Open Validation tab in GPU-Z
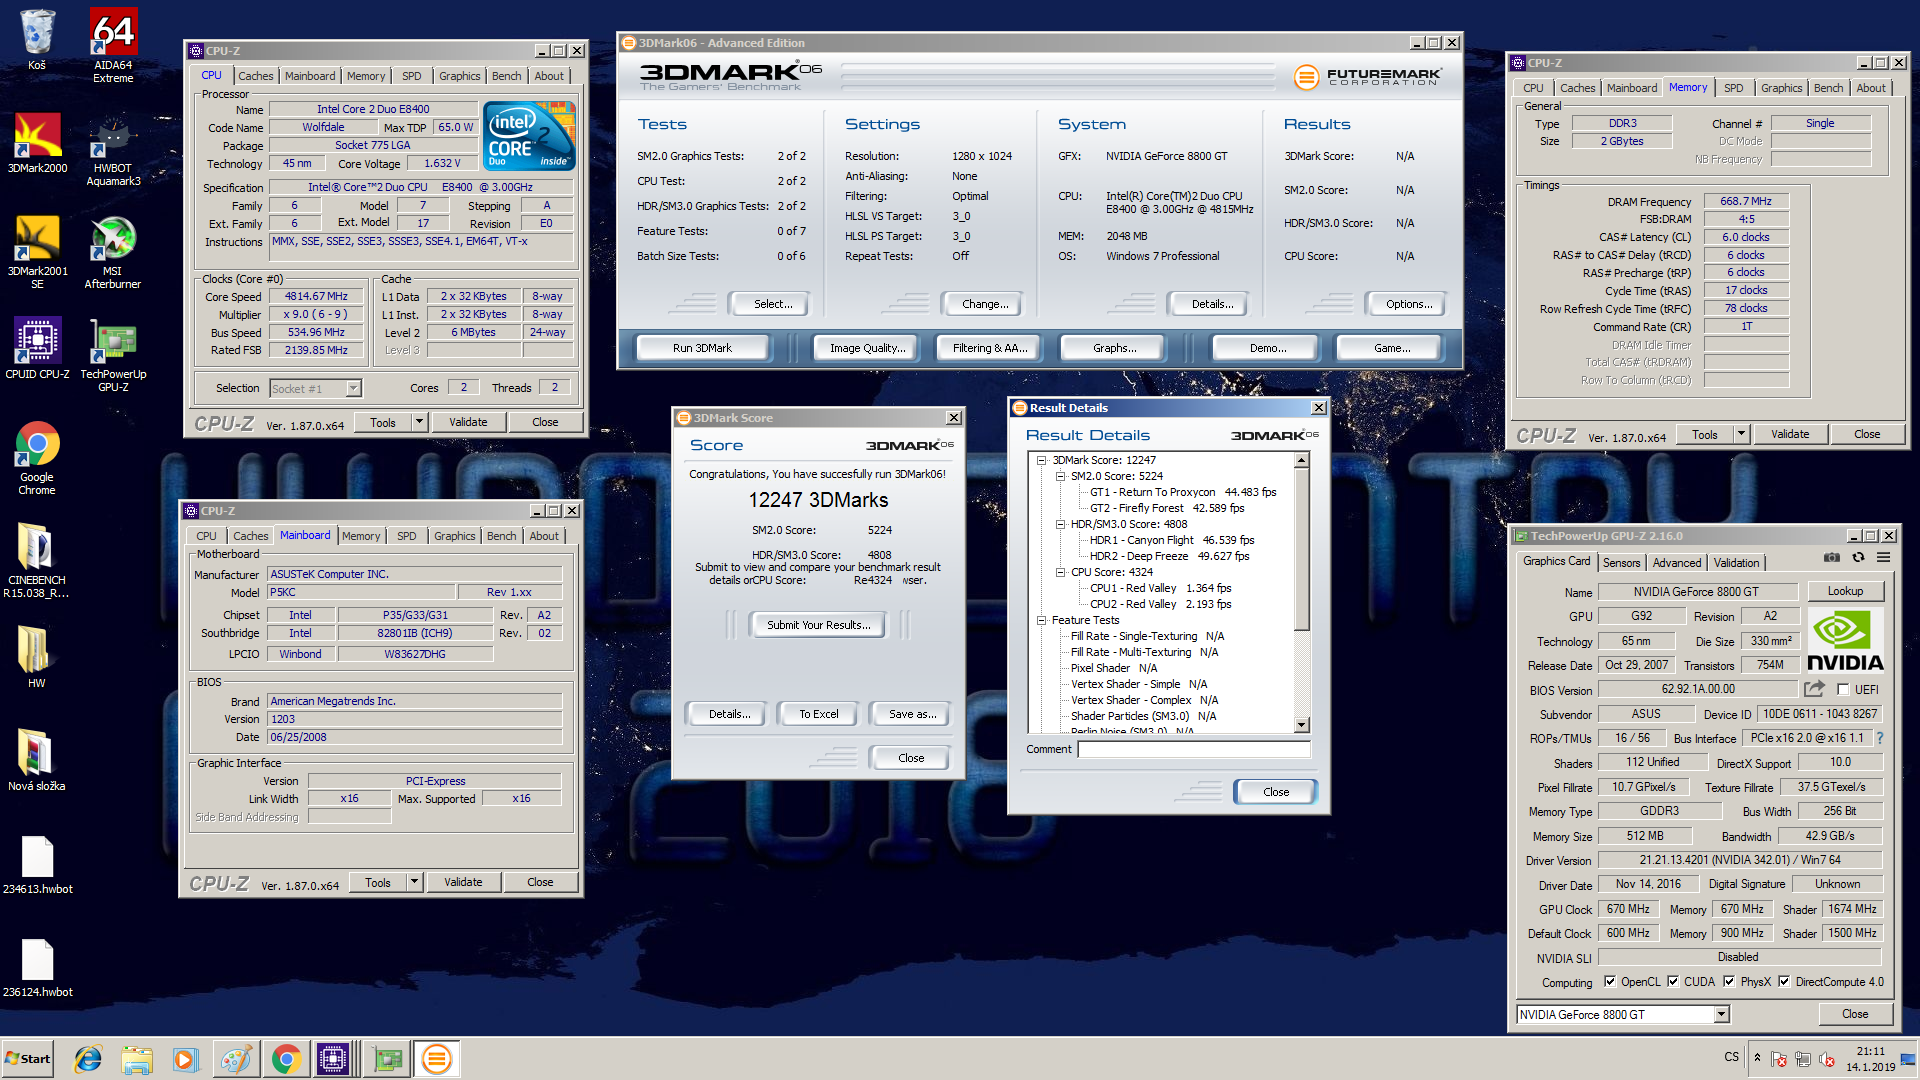The width and height of the screenshot is (1920, 1080). point(1736,563)
